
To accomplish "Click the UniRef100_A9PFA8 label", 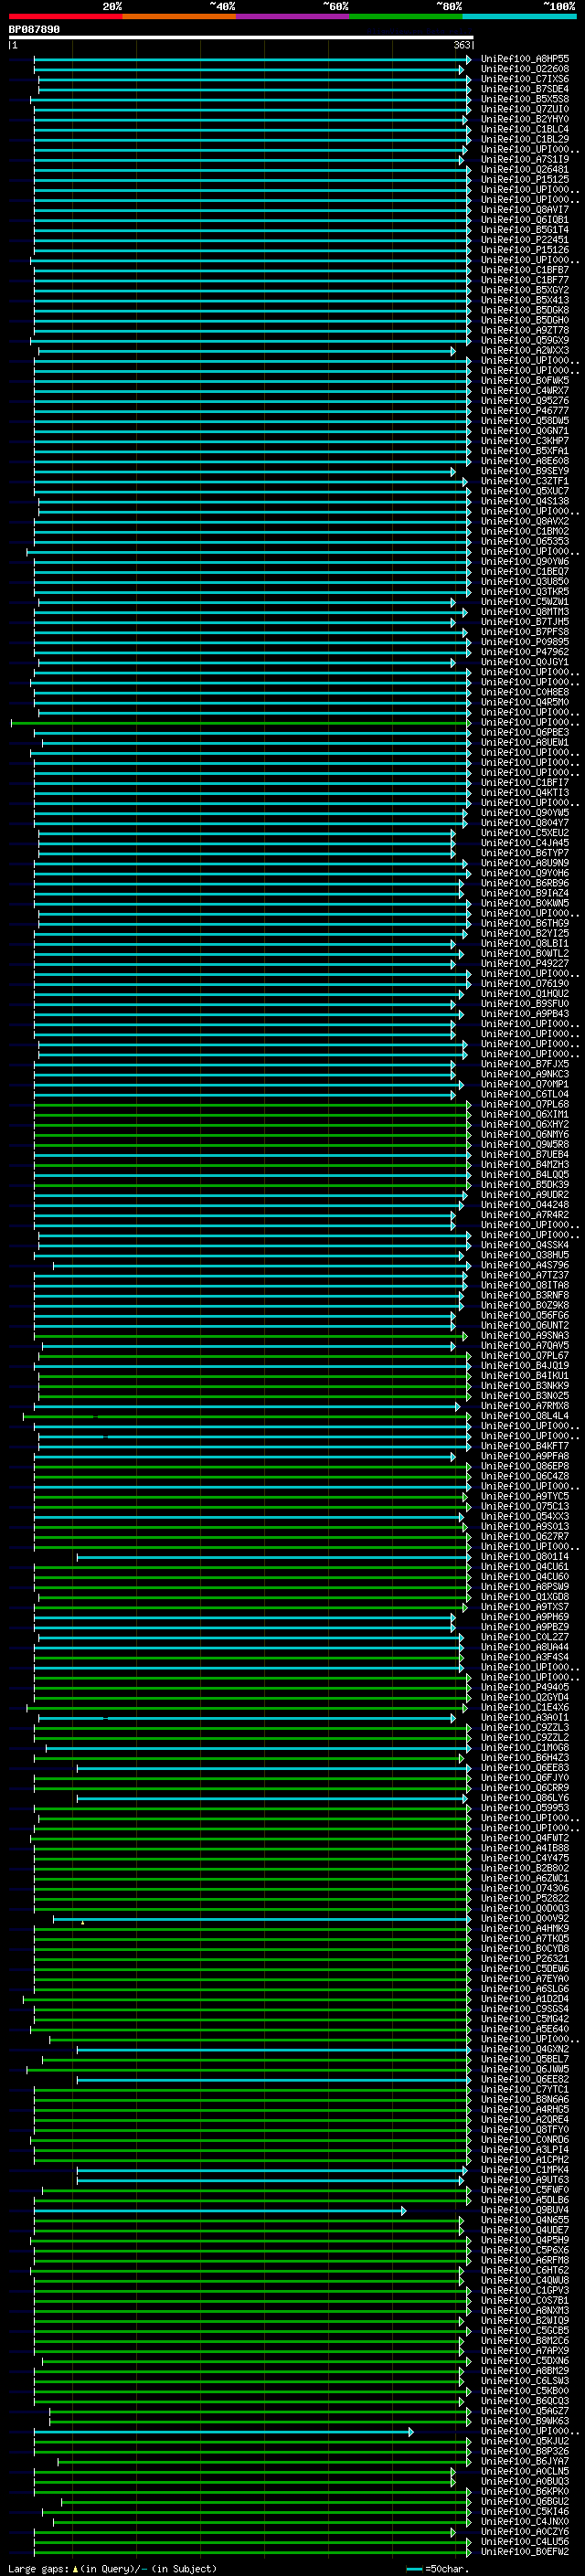I will tap(525, 1456).
